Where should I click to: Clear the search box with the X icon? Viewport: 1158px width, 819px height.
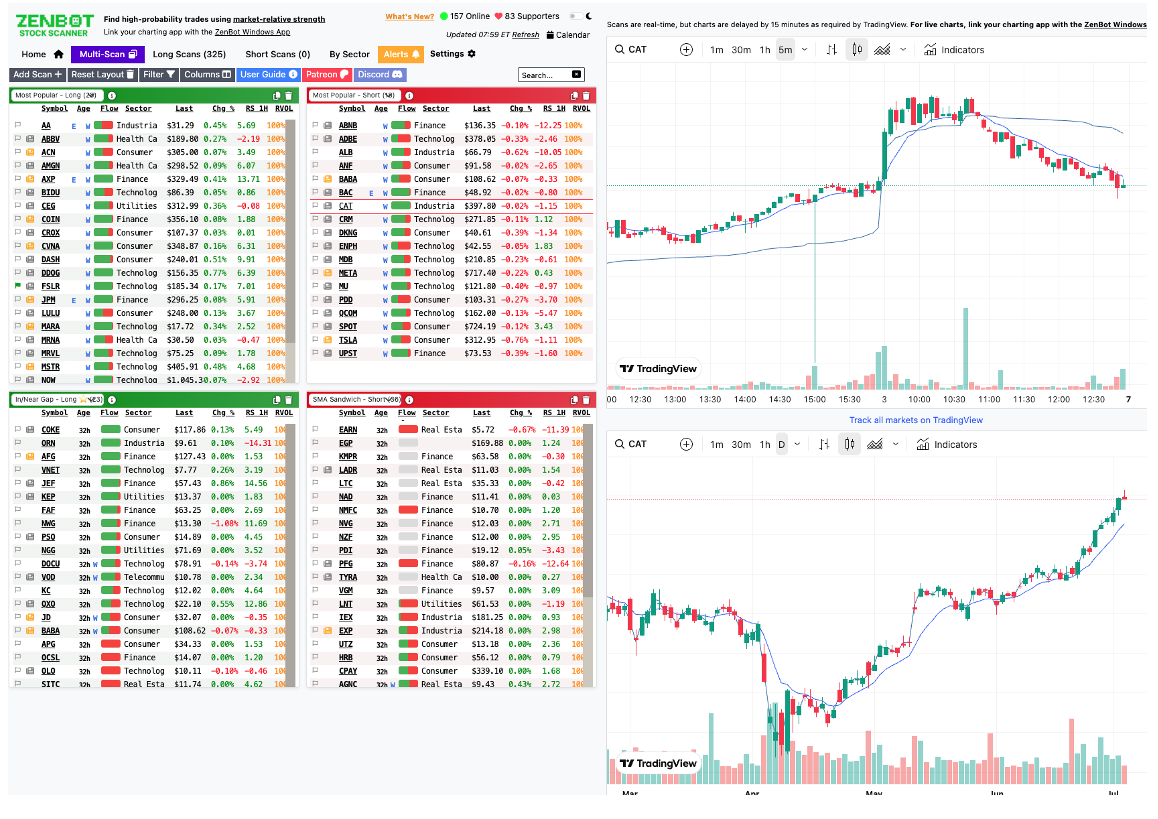577,75
